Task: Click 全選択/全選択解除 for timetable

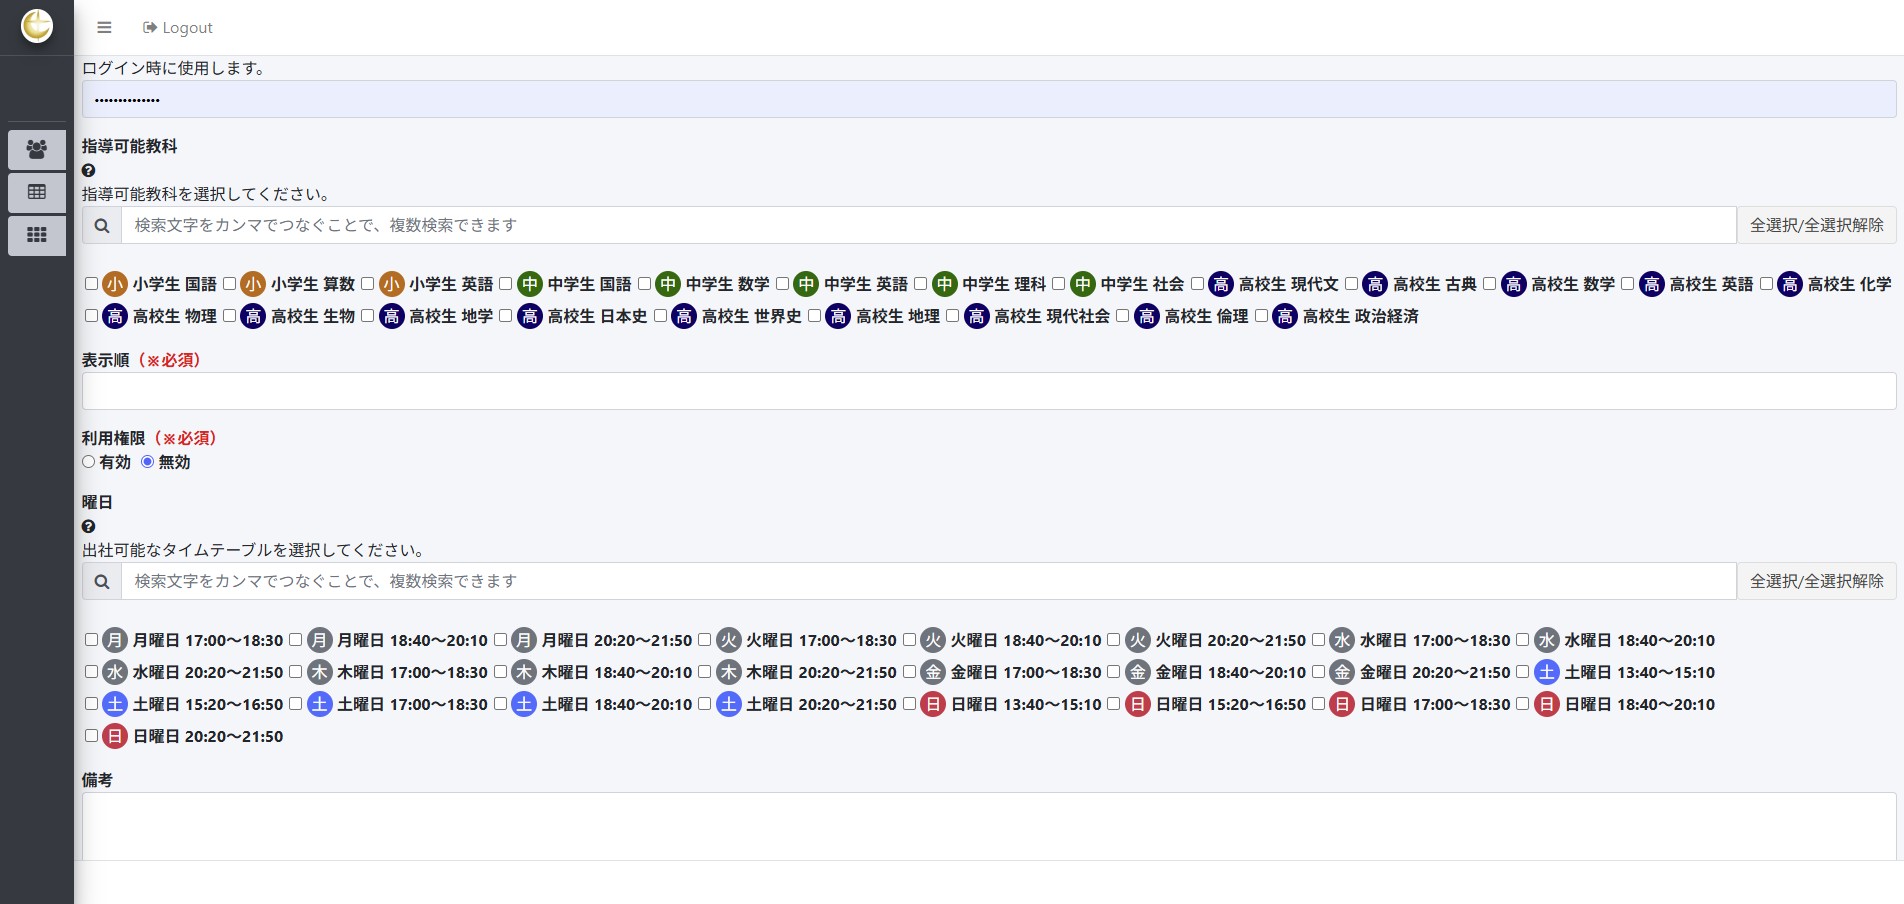Action: (1816, 582)
